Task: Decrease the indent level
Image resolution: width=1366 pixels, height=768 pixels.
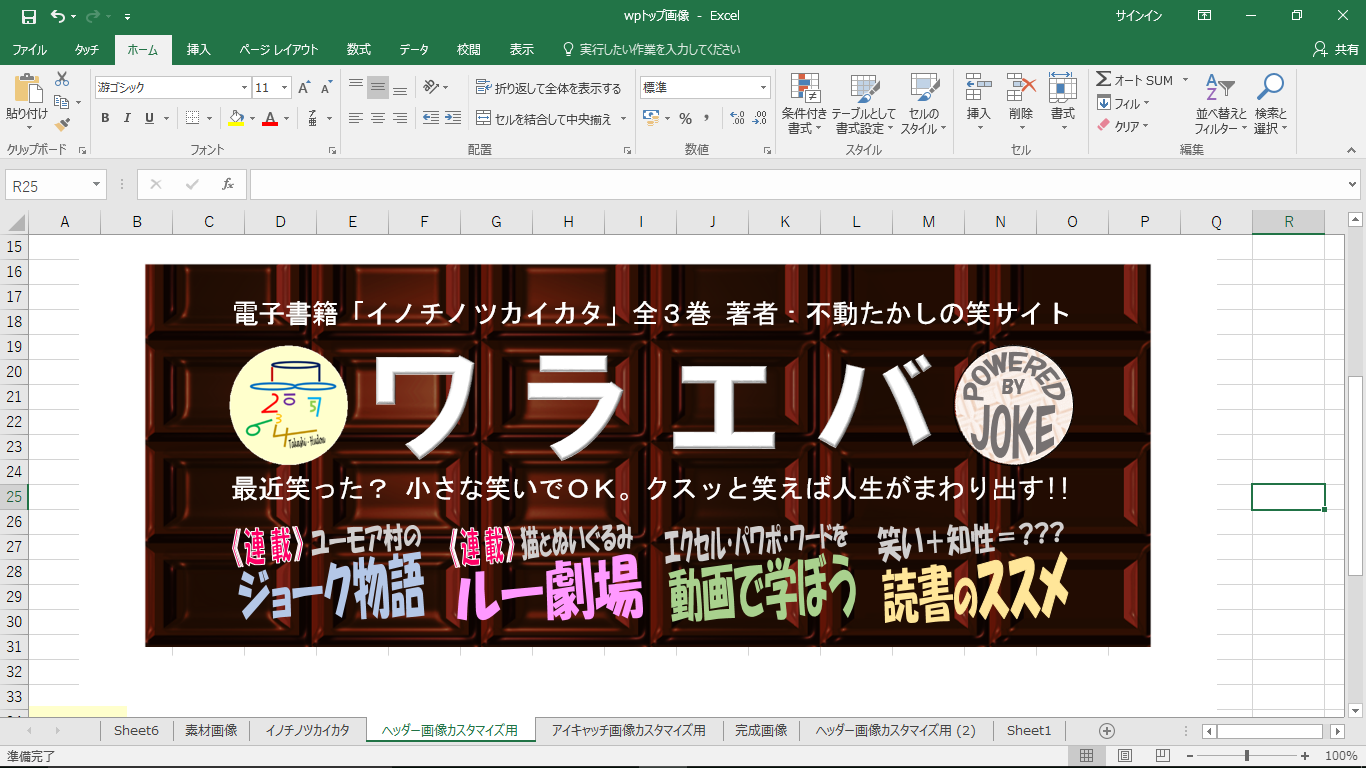Action: point(431,118)
